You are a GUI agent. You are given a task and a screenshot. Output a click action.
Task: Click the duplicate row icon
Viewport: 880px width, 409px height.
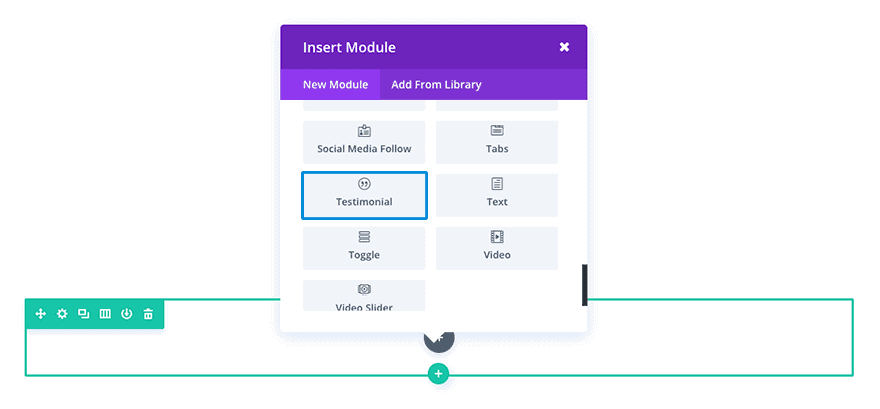pos(83,314)
